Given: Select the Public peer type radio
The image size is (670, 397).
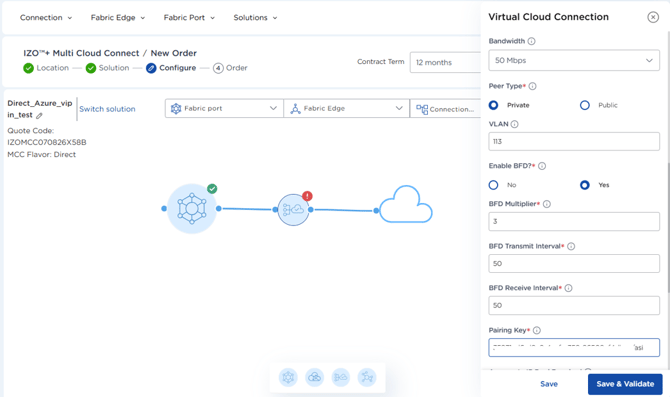Looking at the screenshot, I should click(x=585, y=105).
